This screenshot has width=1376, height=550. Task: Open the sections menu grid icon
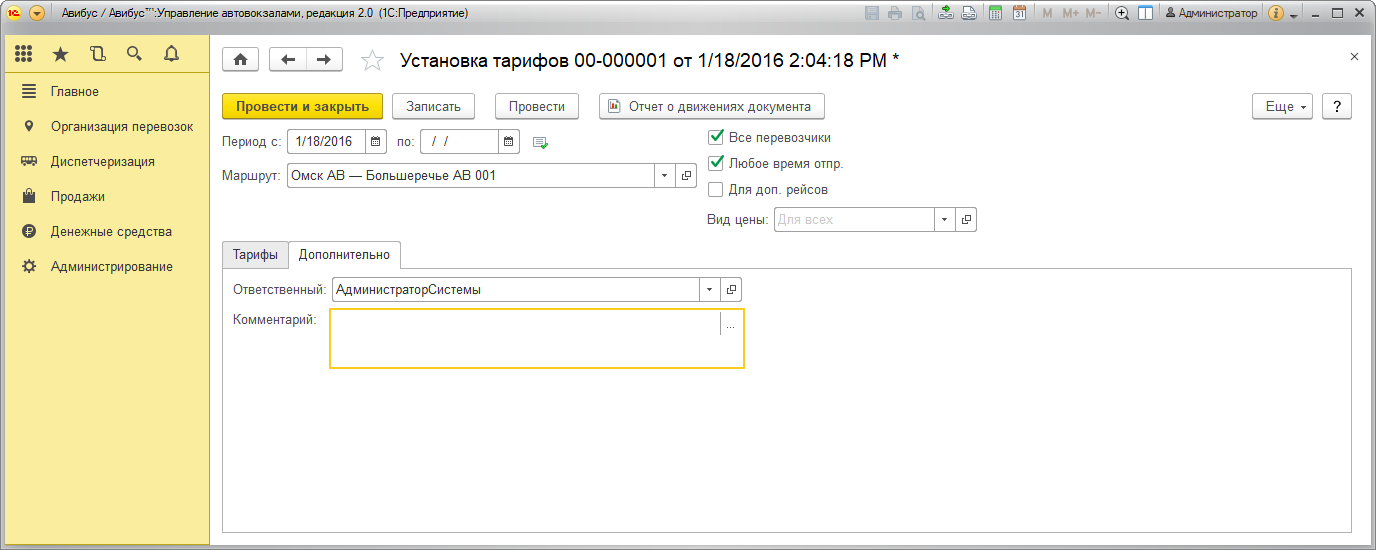pyautogui.click(x=24, y=54)
